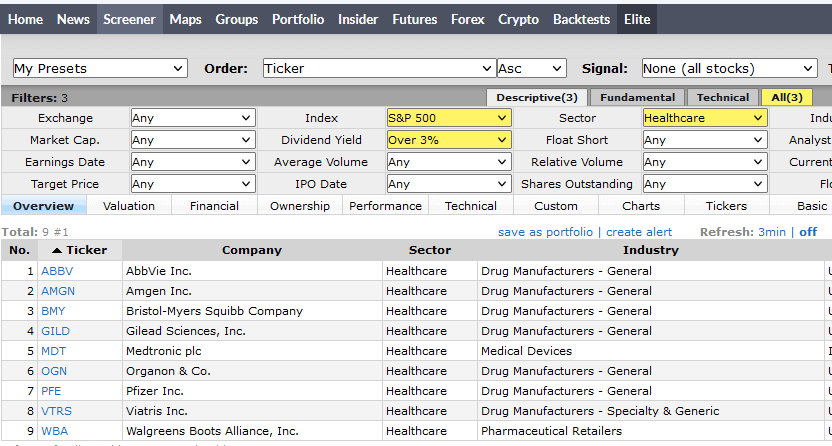Open the Home menu item
Image resolution: width=832 pixels, height=446 pixels.
25,20
